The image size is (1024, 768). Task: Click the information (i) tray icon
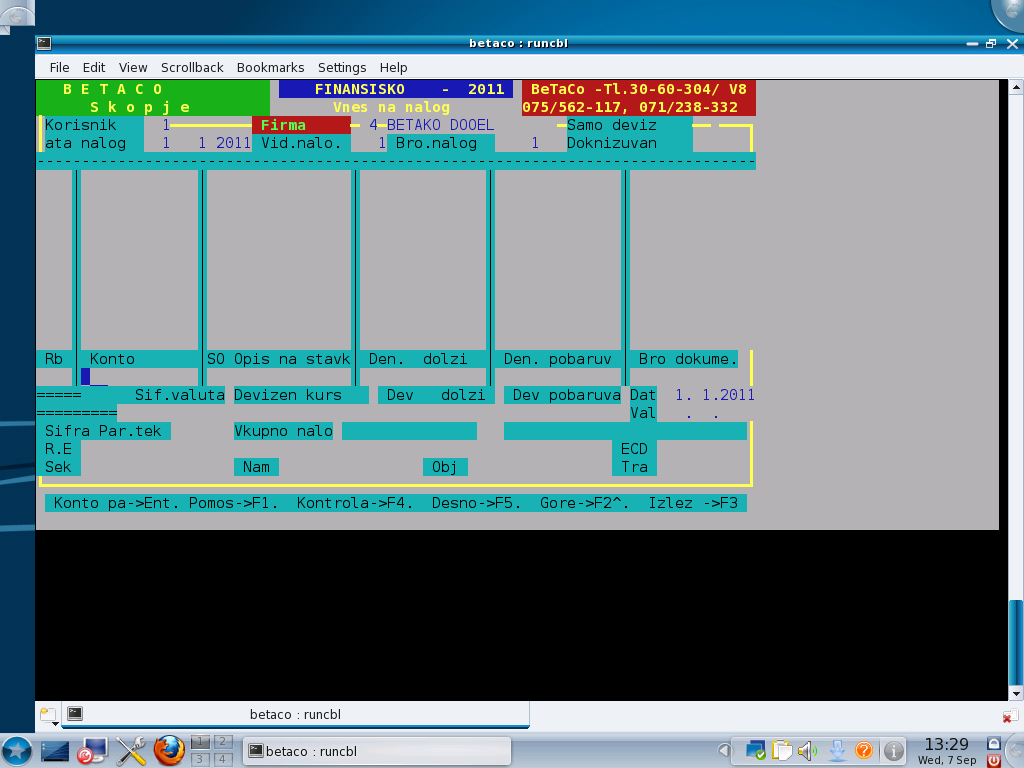(894, 750)
